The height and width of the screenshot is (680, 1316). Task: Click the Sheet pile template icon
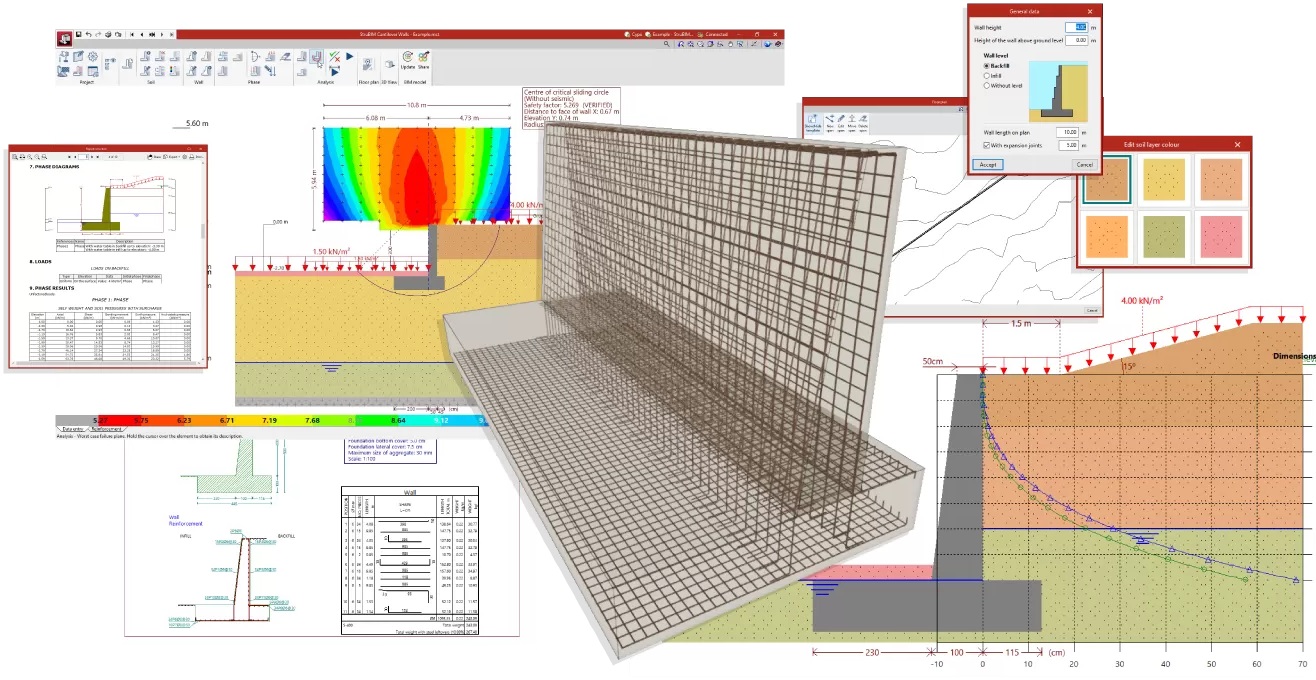coord(811,121)
